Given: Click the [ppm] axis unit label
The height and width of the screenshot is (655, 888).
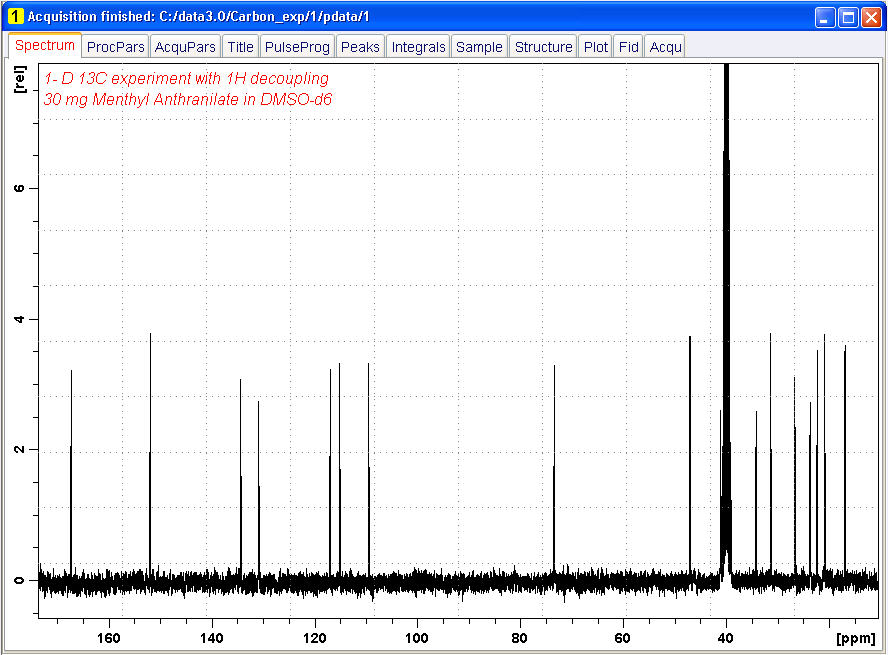Looking at the screenshot, I should (x=855, y=638).
